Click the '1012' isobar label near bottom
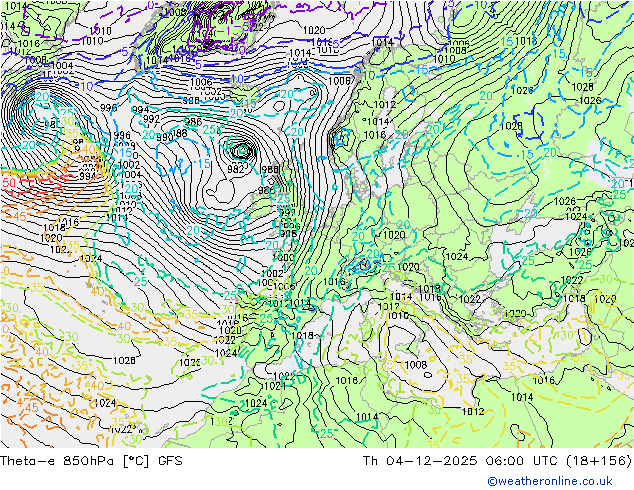The width and height of the screenshot is (634, 490). click(x=473, y=411)
